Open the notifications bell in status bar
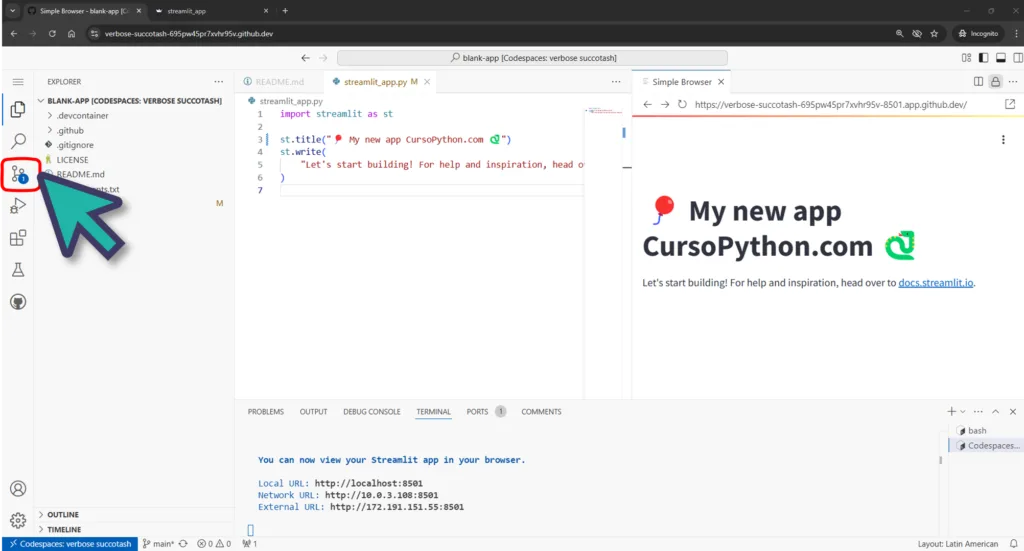This screenshot has width=1024, height=551. click(1014, 544)
